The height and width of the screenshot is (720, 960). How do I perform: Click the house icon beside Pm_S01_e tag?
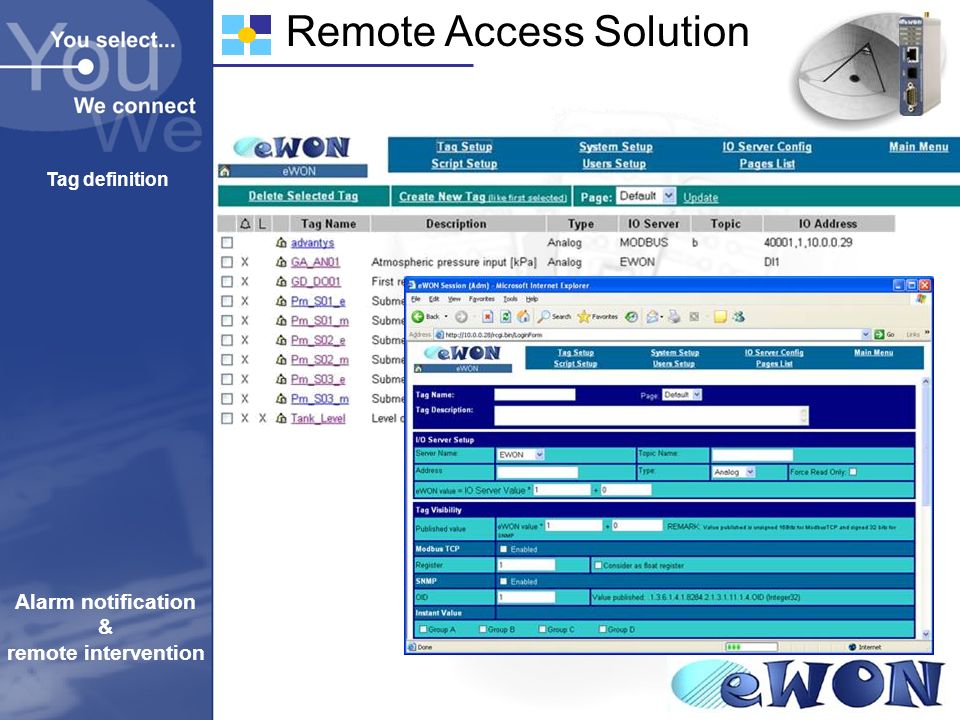coord(281,301)
